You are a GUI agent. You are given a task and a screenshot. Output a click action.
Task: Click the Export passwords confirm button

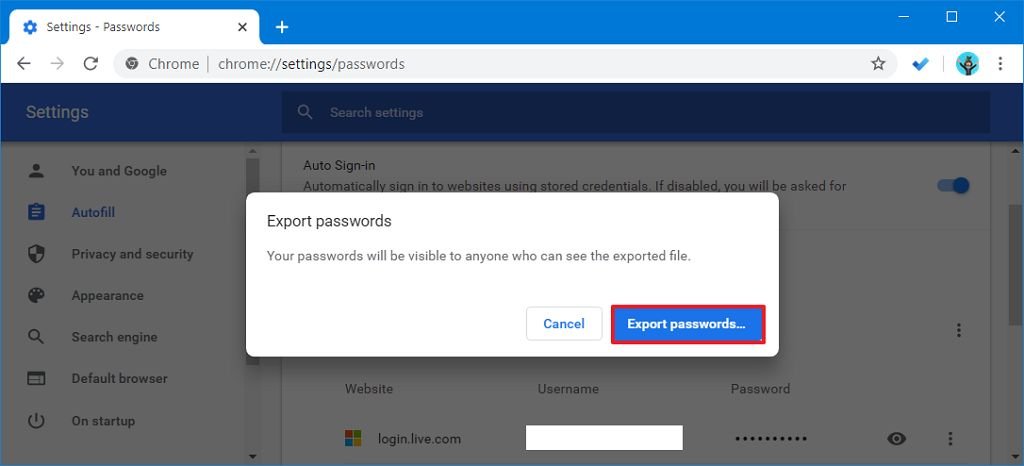[x=687, y=324]
